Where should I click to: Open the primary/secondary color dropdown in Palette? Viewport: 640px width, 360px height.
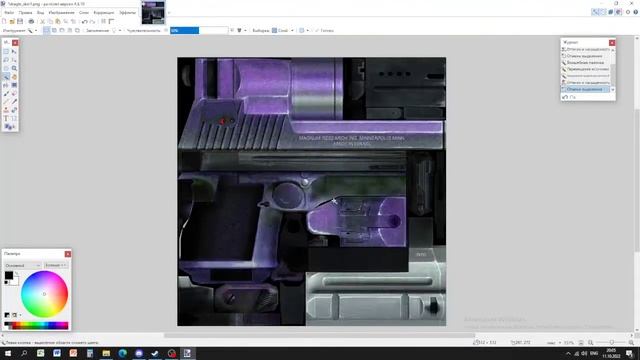(x=22, y=265)
